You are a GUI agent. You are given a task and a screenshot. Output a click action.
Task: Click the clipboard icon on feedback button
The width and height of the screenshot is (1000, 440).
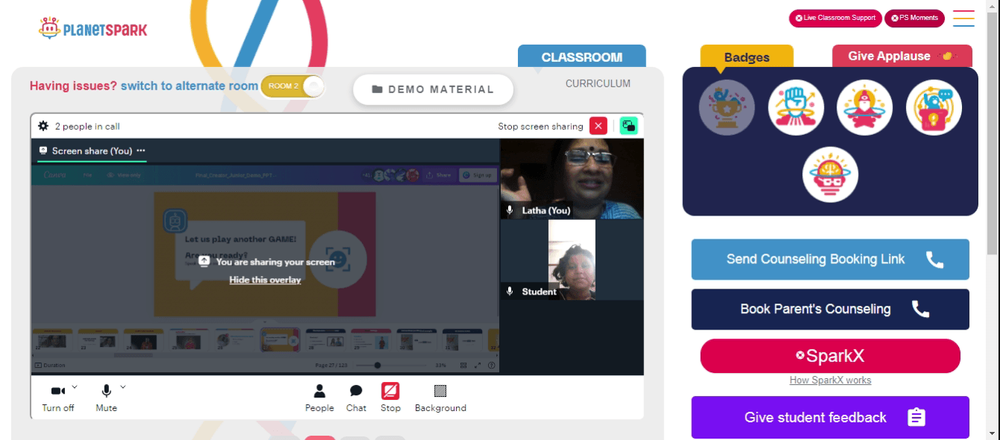pyautogui.click(x=916, y=417)
